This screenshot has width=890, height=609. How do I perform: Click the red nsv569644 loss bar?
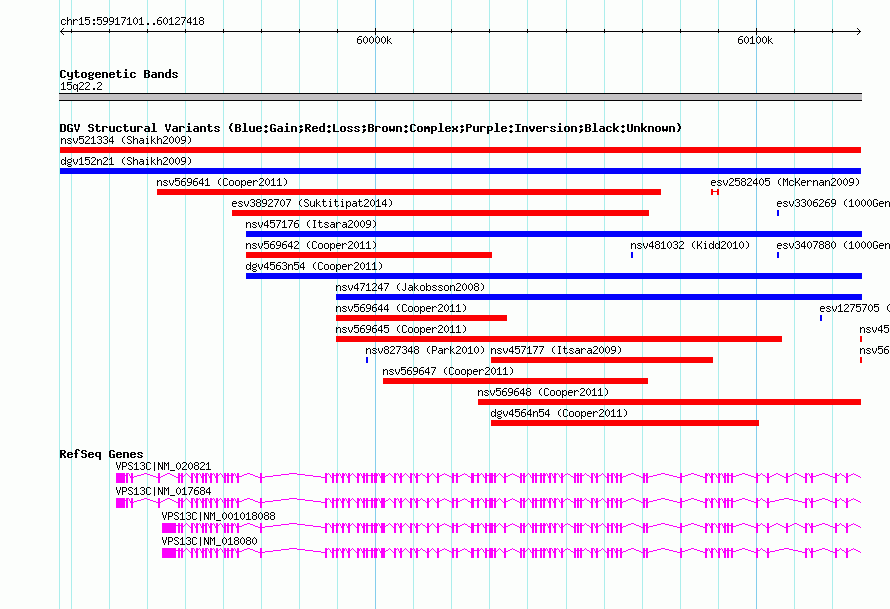pos(421,318)
